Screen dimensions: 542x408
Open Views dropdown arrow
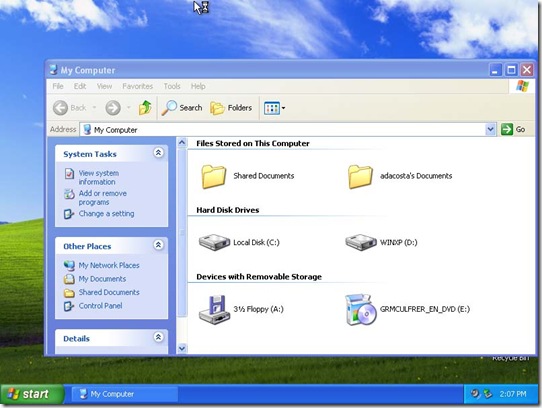[x=283, y=108]
